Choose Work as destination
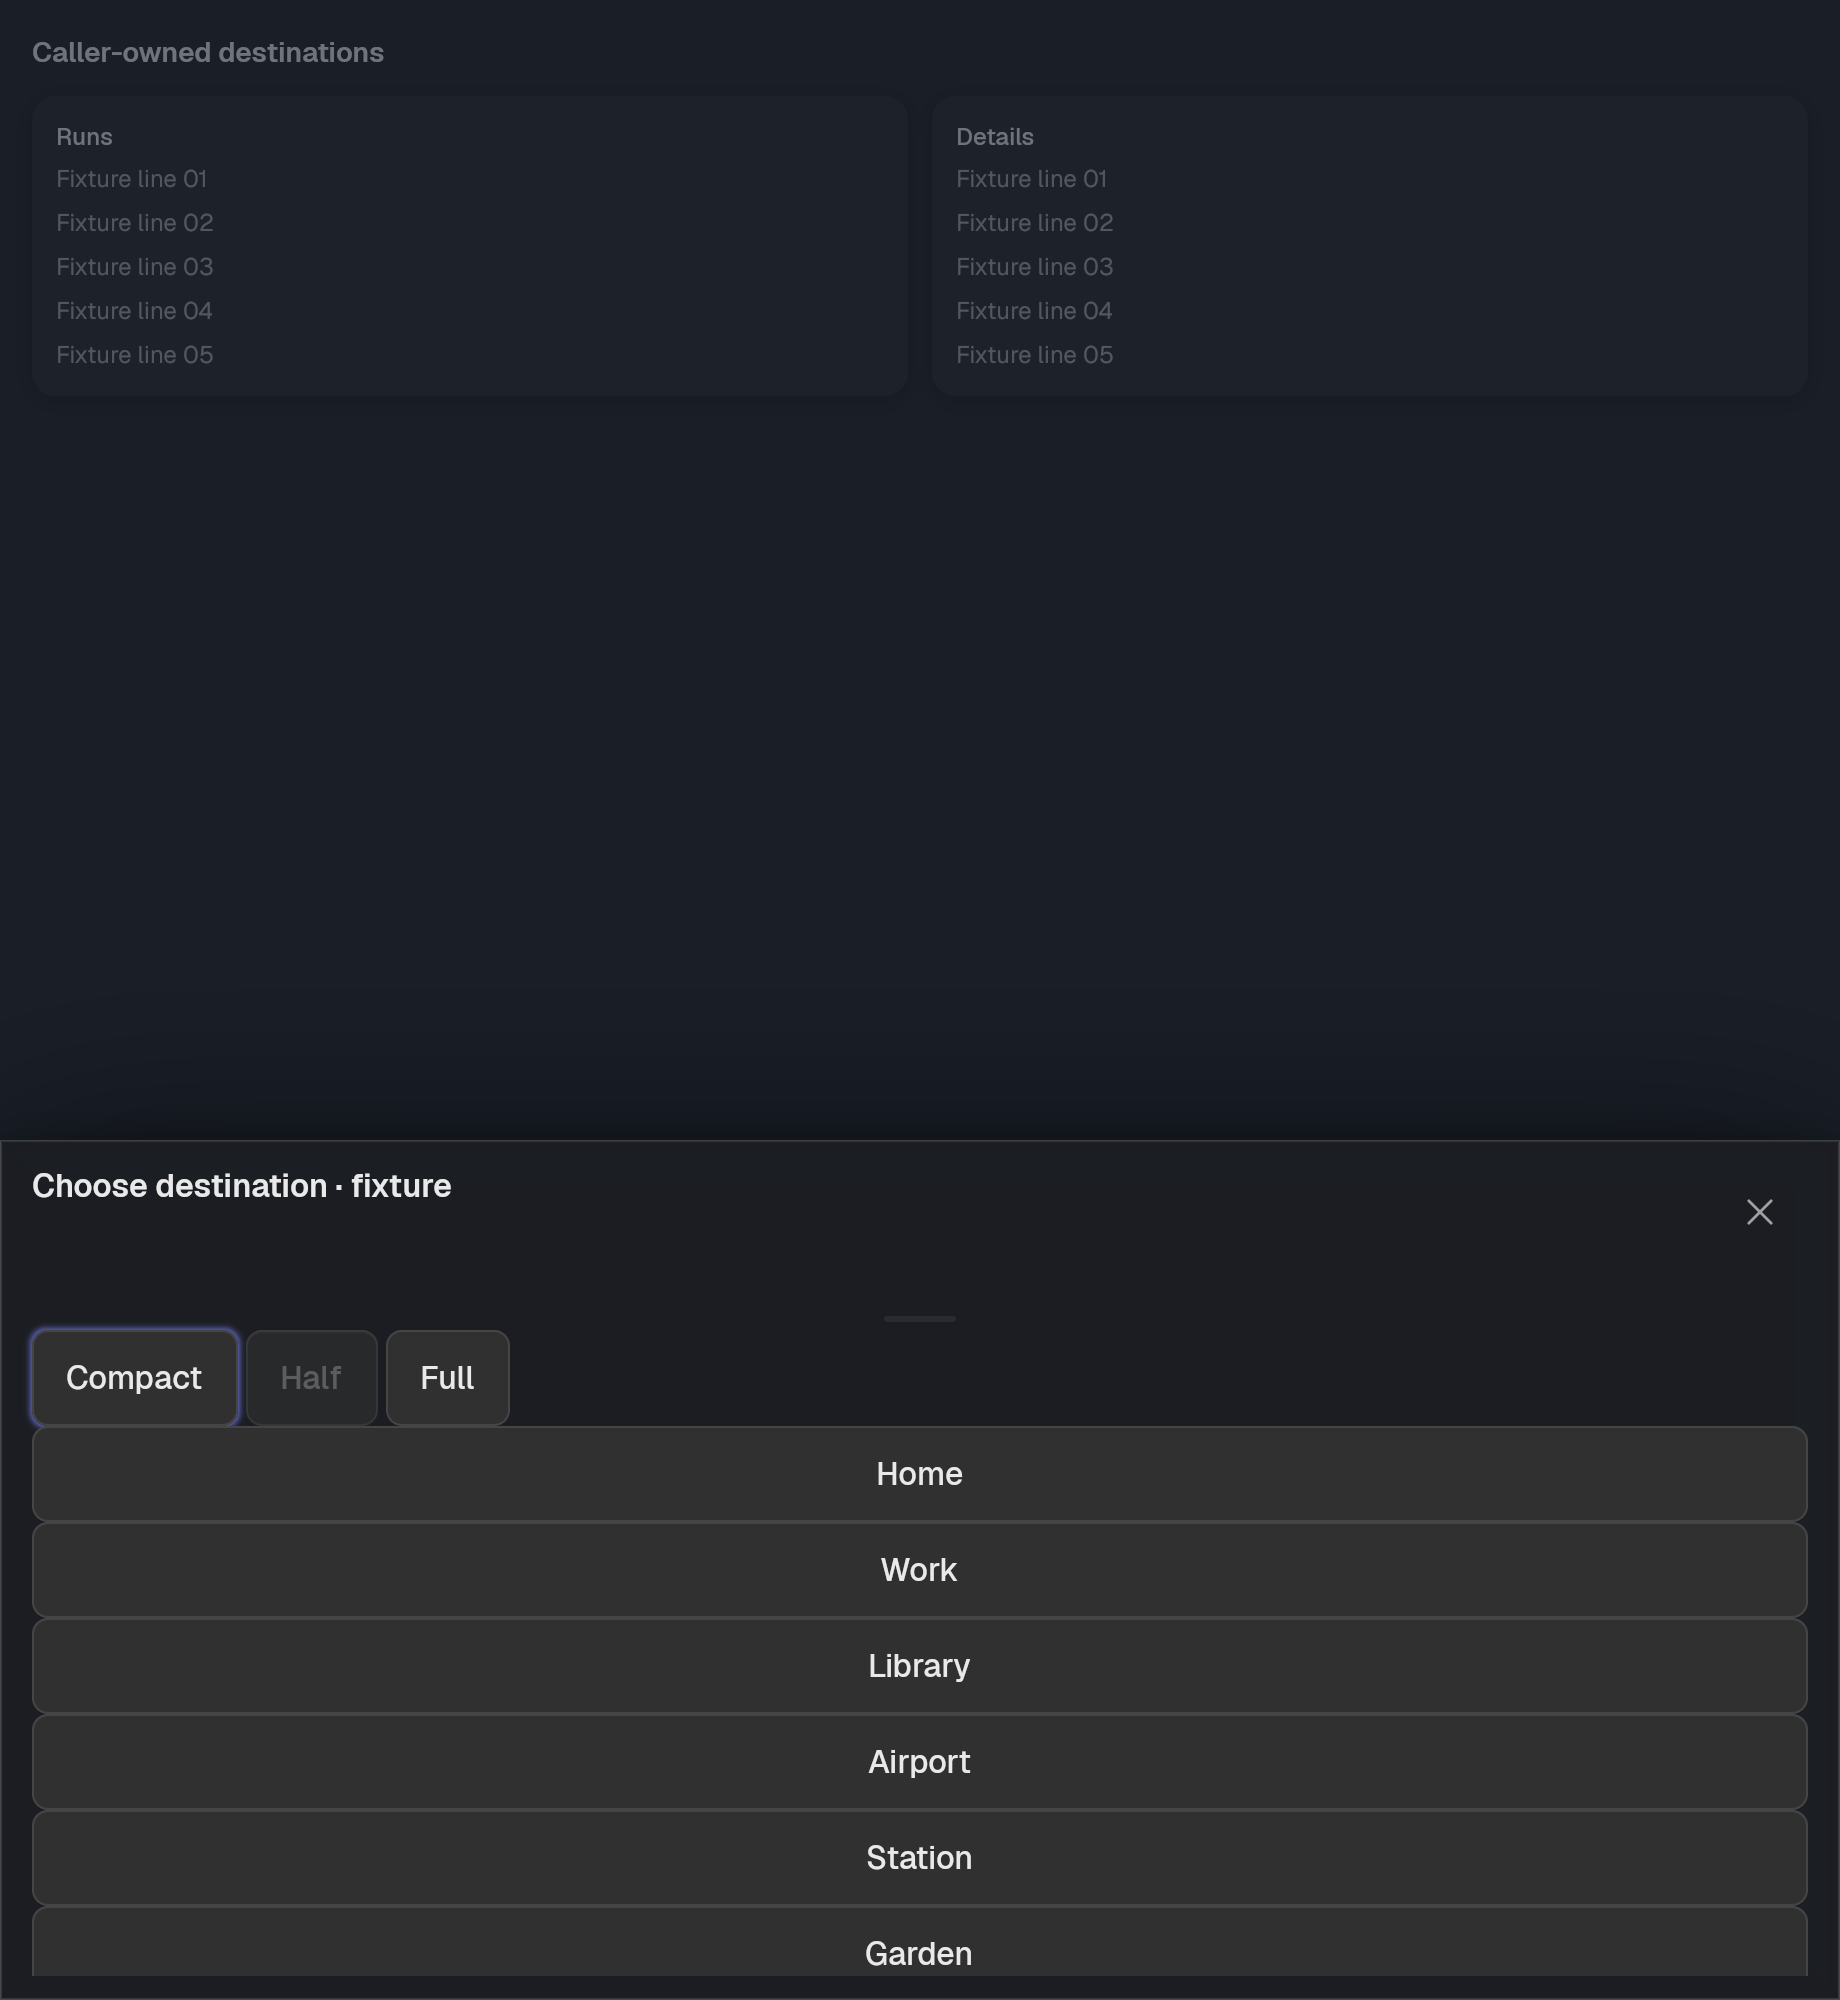The width and height of the screenshot is (1840, 2000). [x=919, y=1570]
